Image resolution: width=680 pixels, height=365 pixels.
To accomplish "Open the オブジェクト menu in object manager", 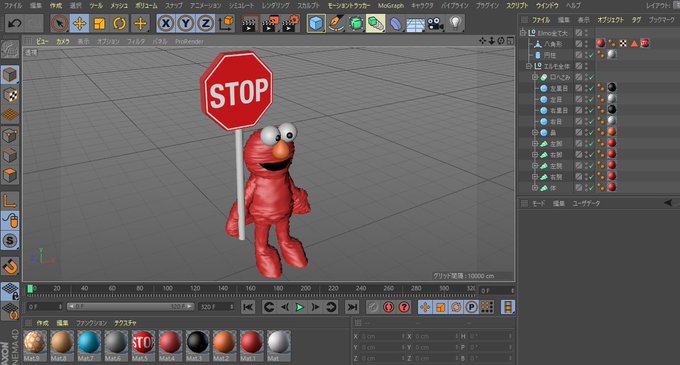I will pyautogui.click(x=610, y=20).
